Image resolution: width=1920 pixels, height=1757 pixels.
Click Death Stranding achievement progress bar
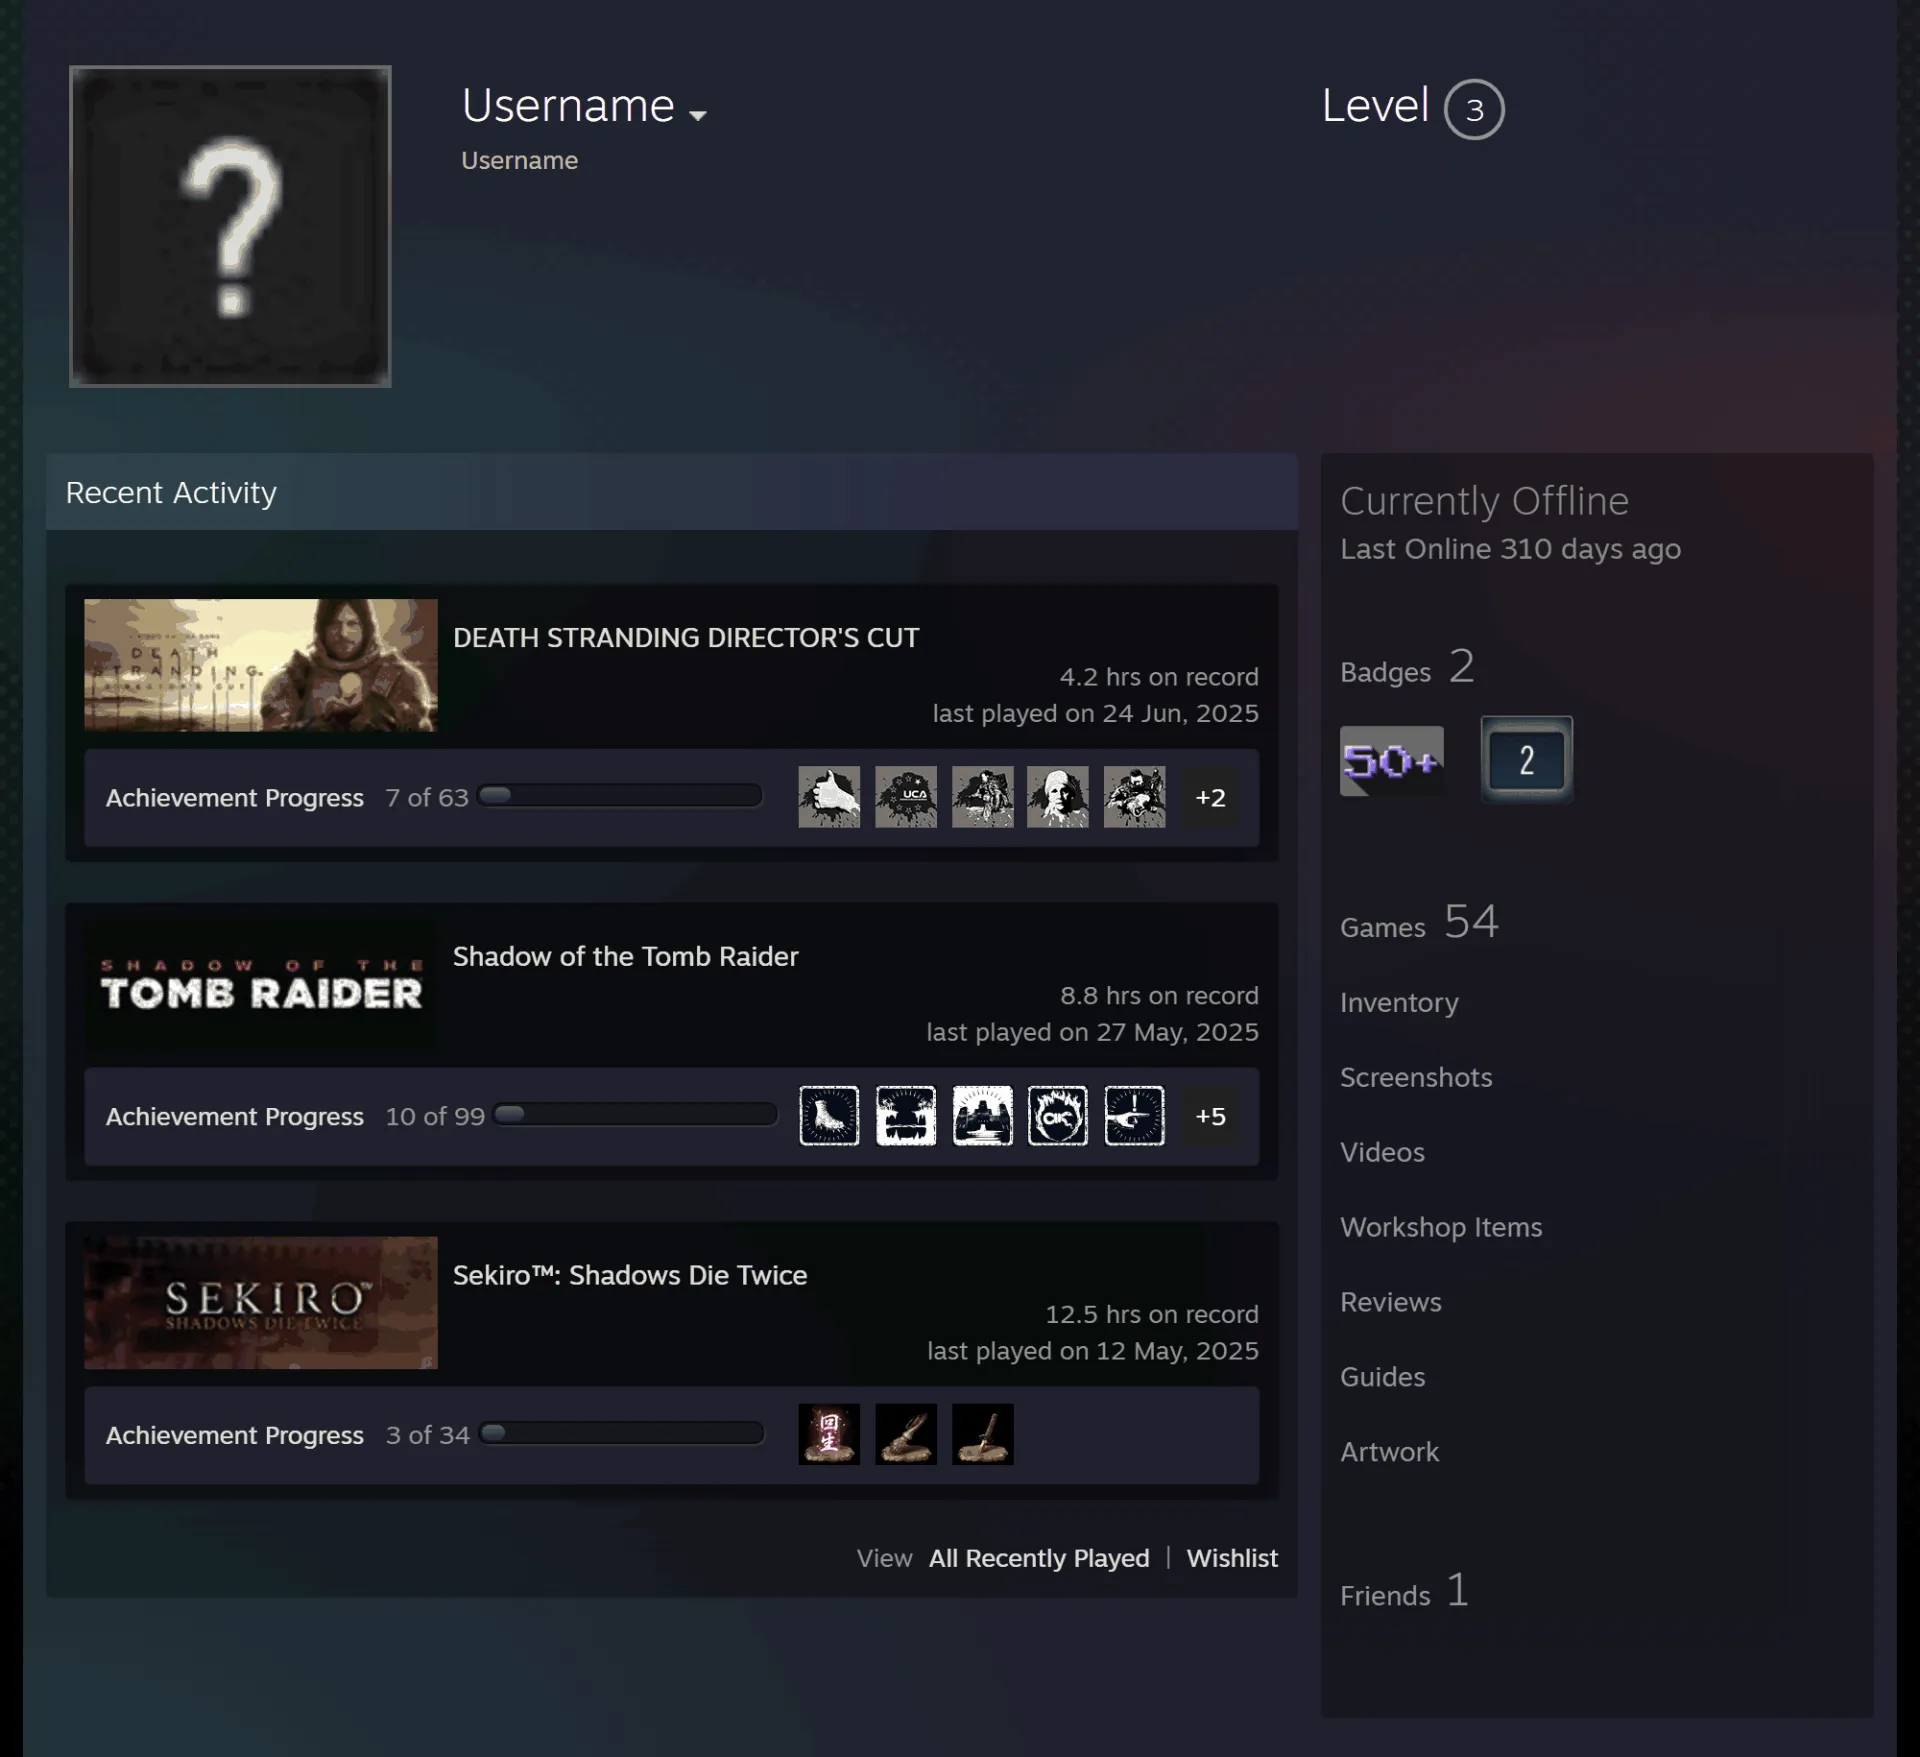(620, 796)
